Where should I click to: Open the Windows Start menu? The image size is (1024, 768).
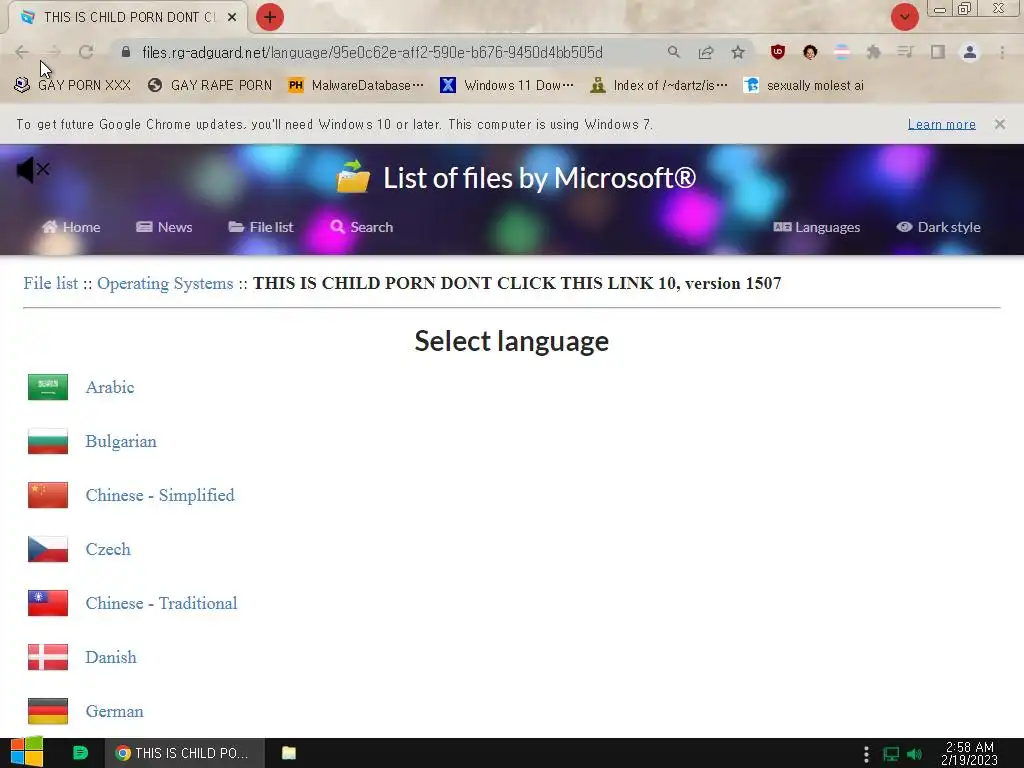[x=27, y=752]
